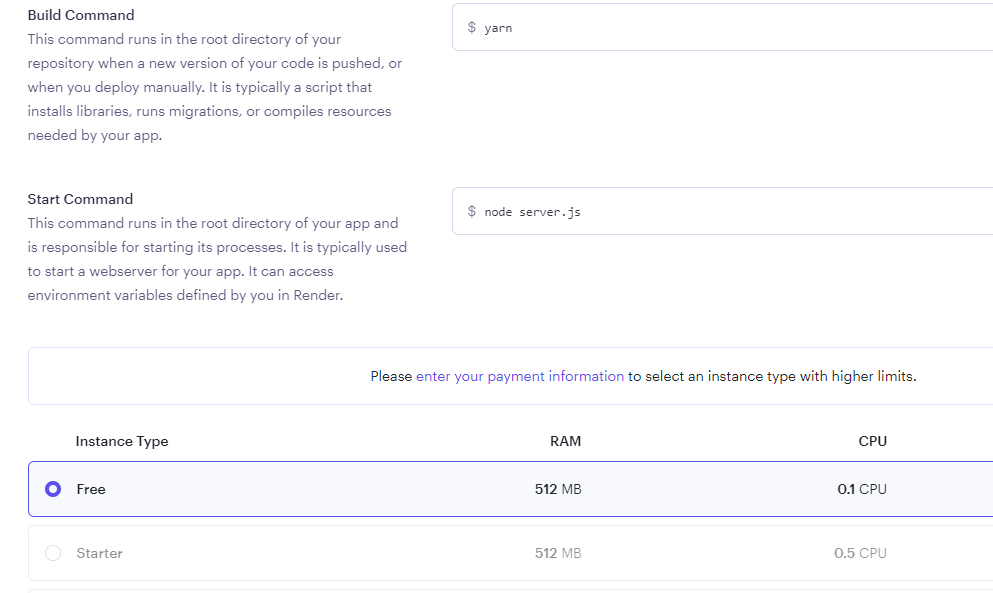Click the 0.1 CPU value in the Free row
The height and width of the screenshot is (593, 993).
(862, 489)
